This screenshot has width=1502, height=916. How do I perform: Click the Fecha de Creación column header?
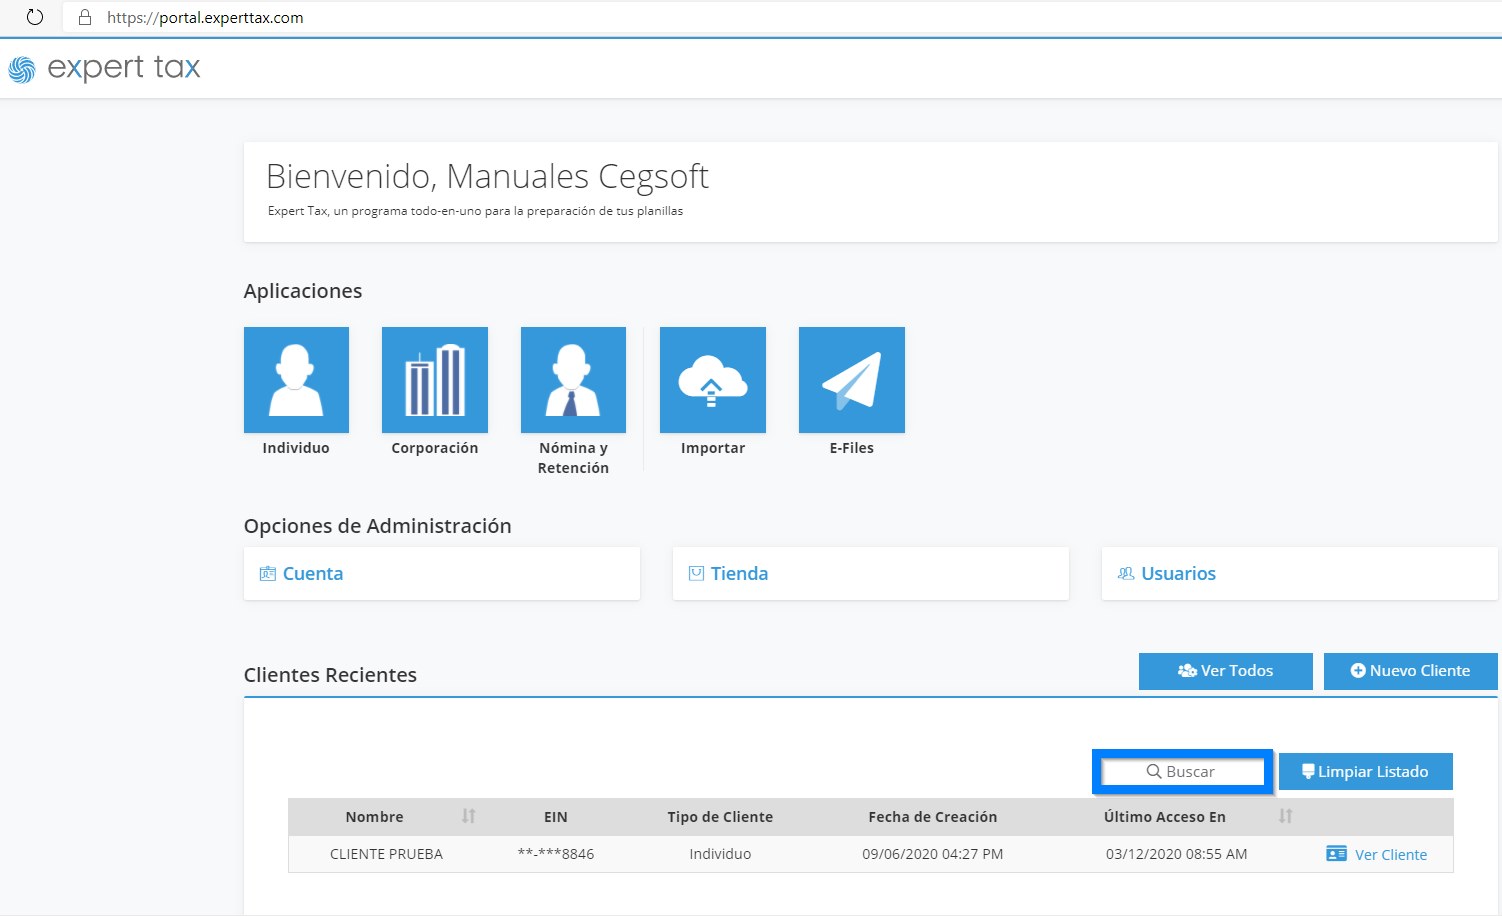point(933,817)
